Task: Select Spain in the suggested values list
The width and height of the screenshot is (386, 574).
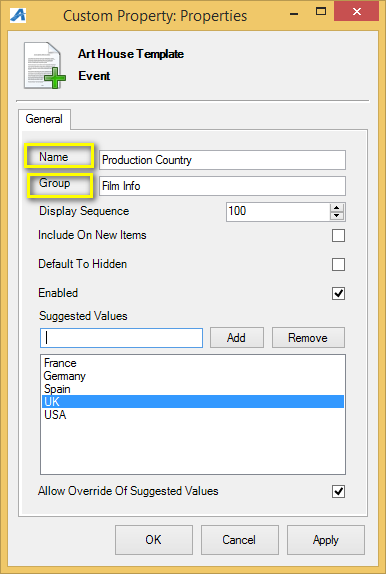Action: [x=193, y=389]
